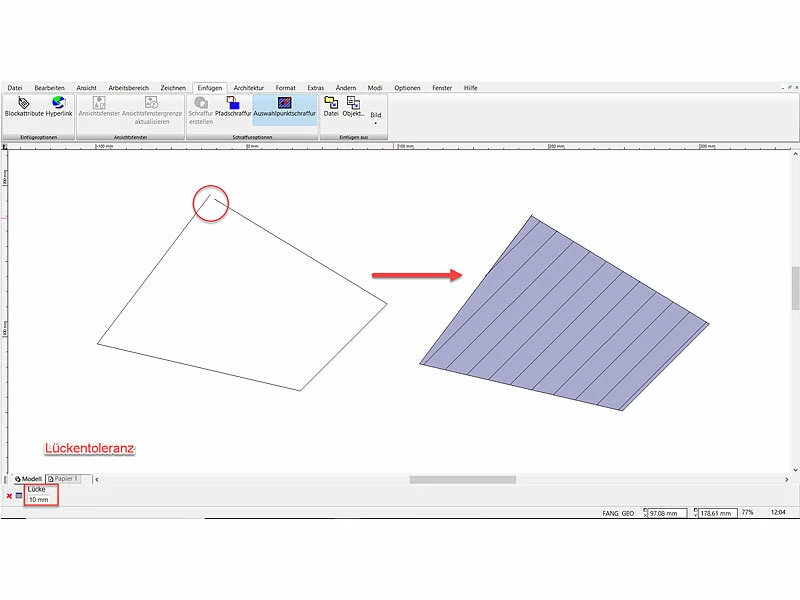
Task: Open the Architektur ribbon tab
Action: tap(248, 88)
